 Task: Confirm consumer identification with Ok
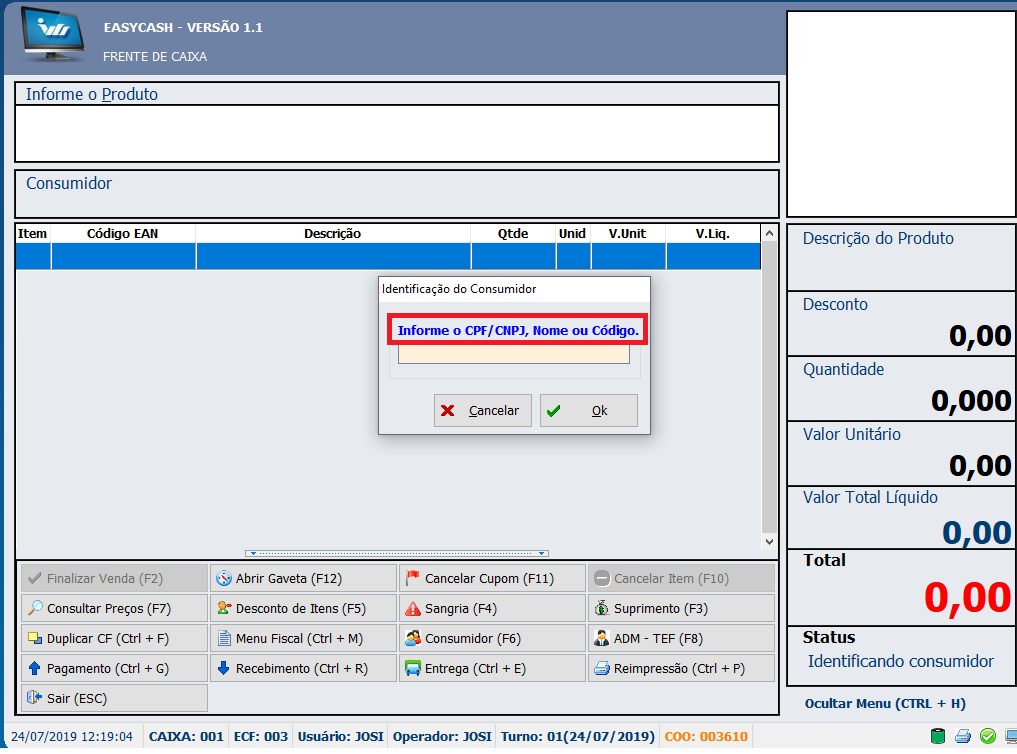pyautogui.click(x=588, y=410)
